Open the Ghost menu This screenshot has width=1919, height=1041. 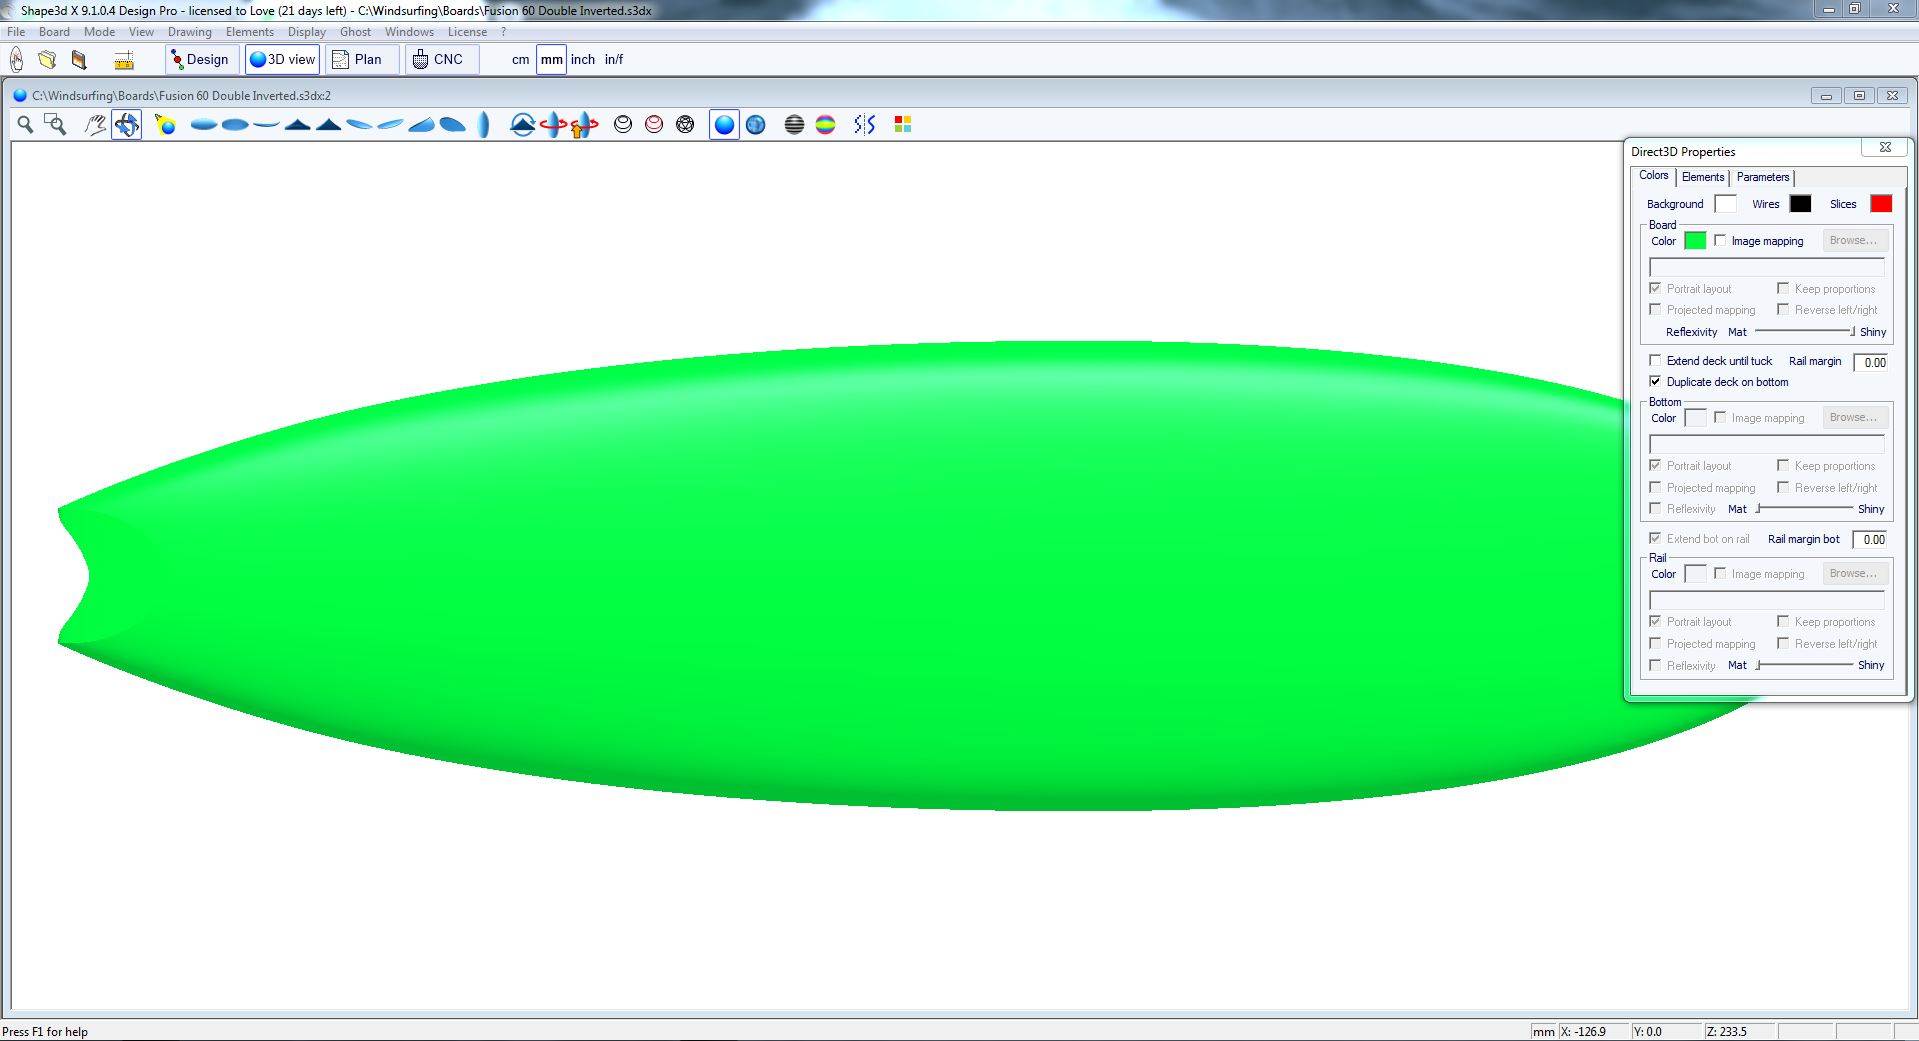click(x=355, y=32)
